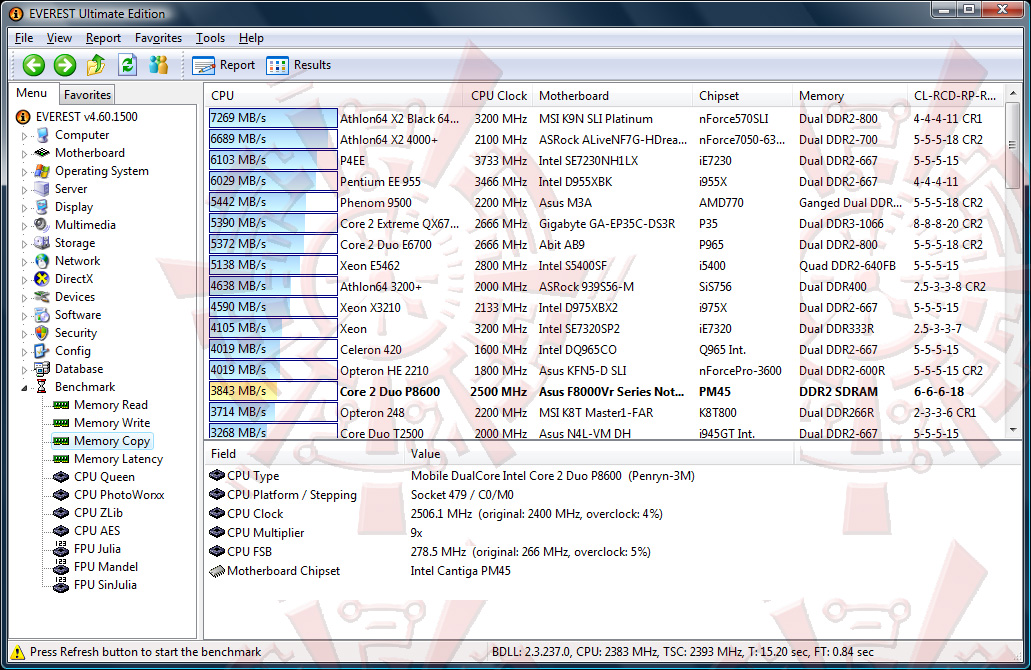The image size is (1031, 670).
Task: Click the DirectX tree icon
Action: pos(42,279)
